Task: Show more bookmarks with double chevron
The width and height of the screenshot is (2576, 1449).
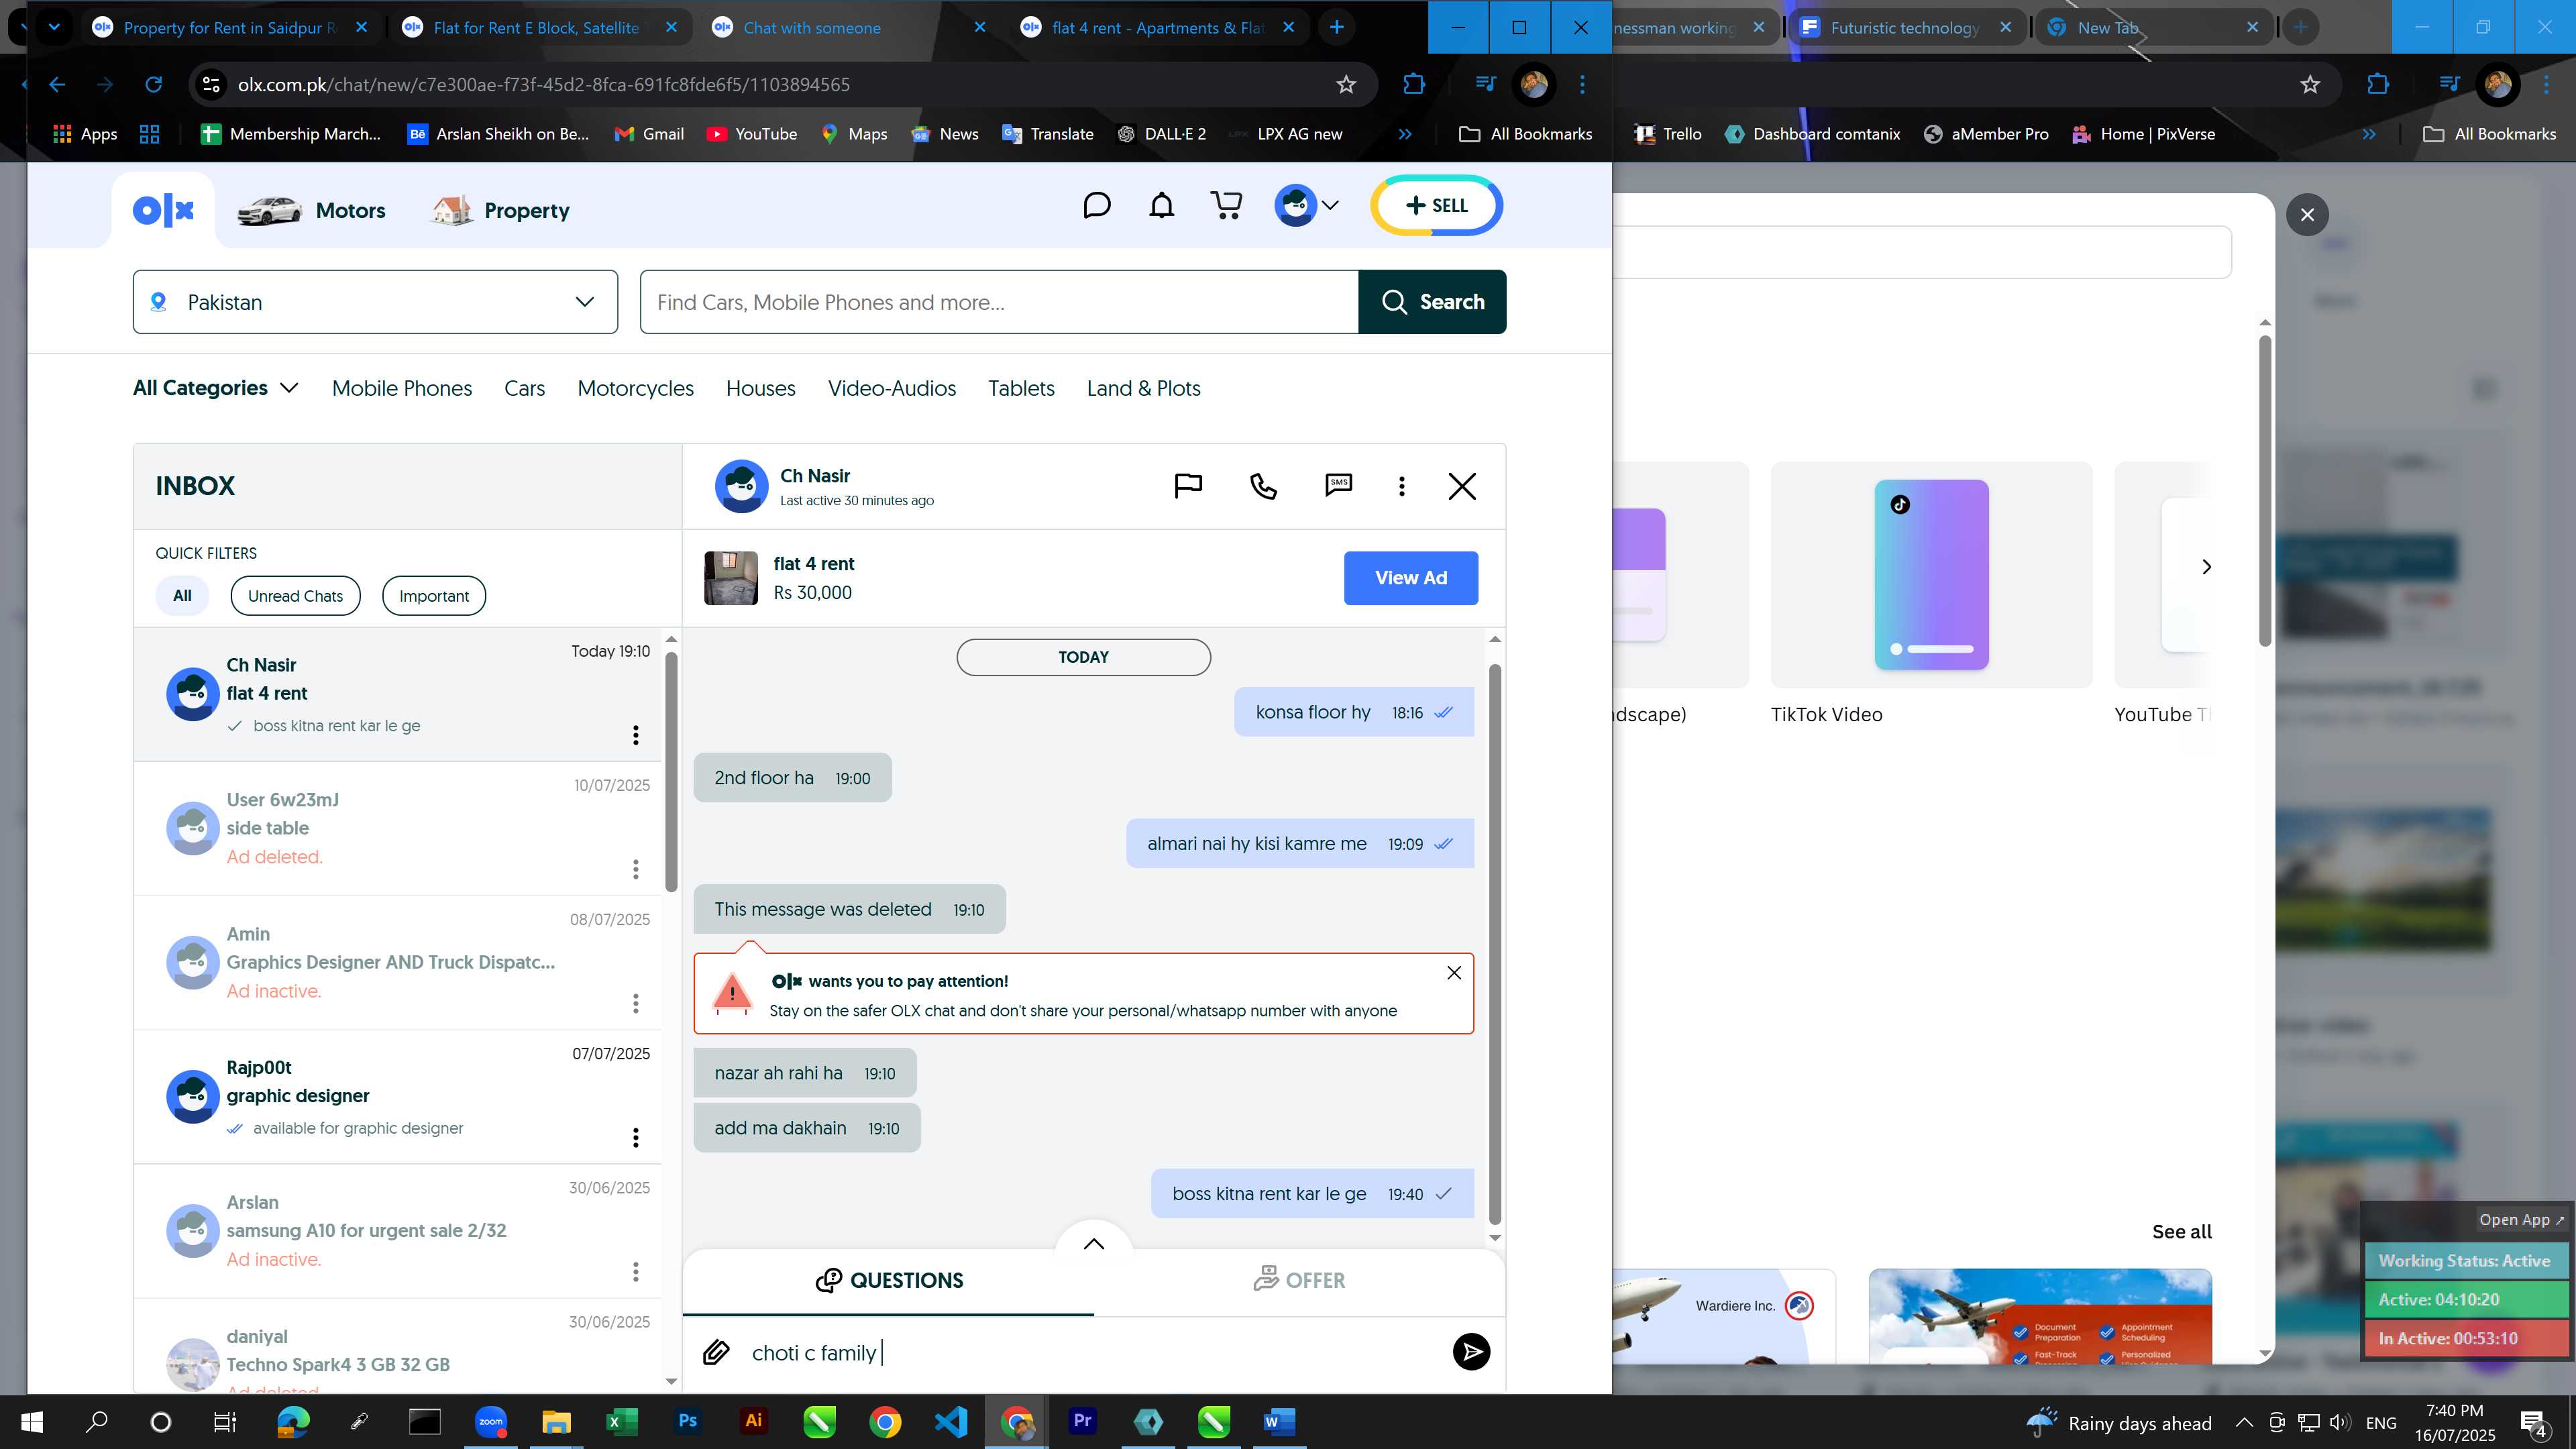Action: [x=1405, y=134]
